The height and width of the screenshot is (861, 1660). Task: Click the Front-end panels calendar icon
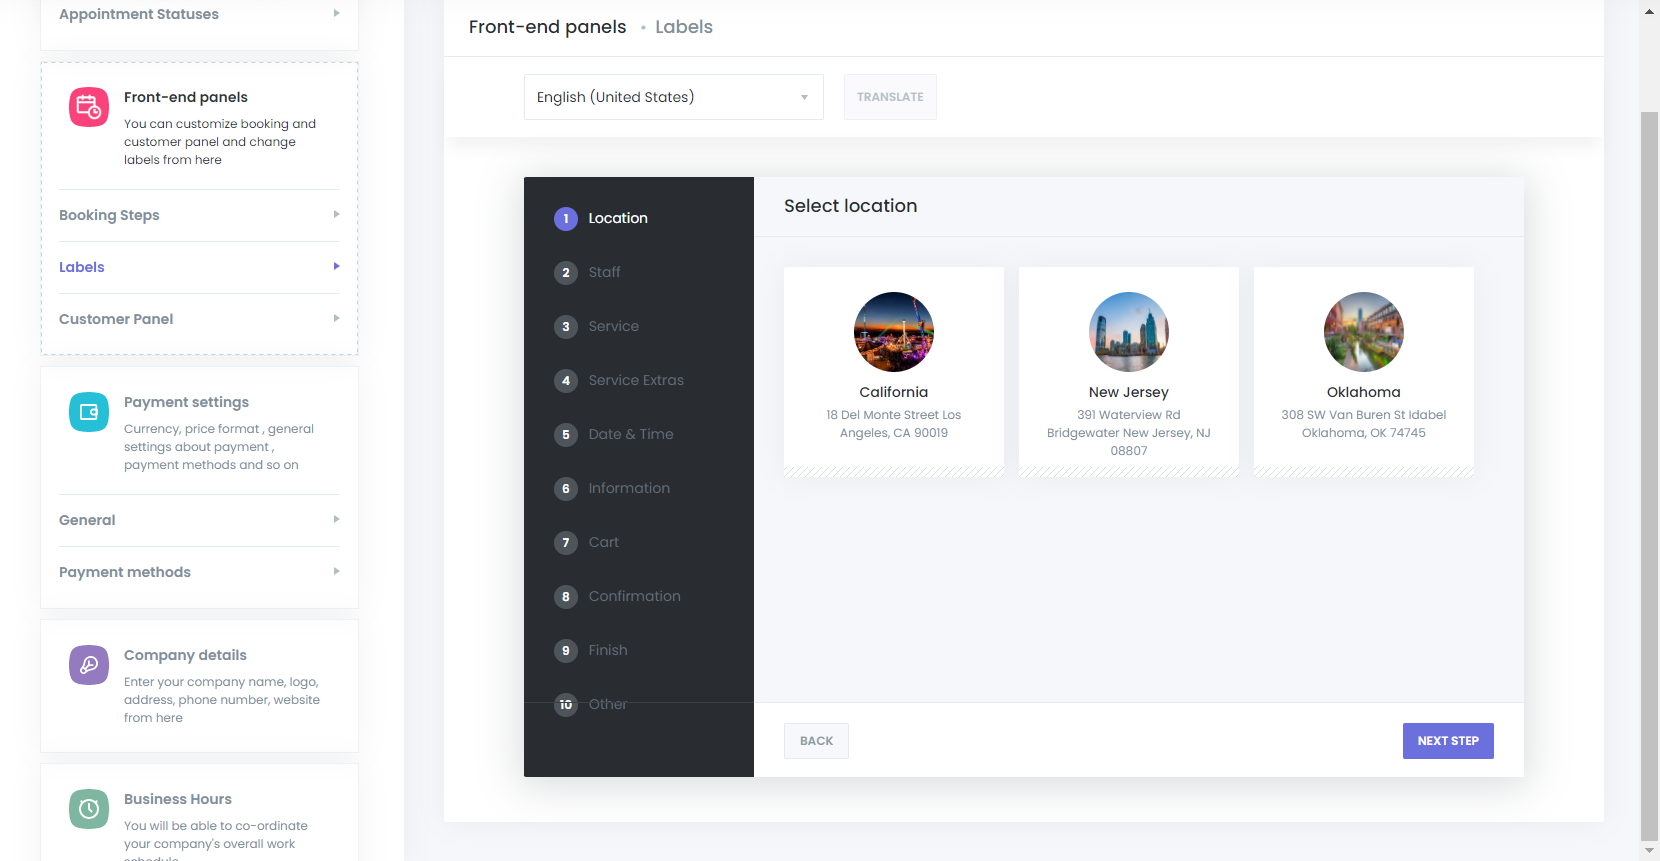(x=89, y=107)
